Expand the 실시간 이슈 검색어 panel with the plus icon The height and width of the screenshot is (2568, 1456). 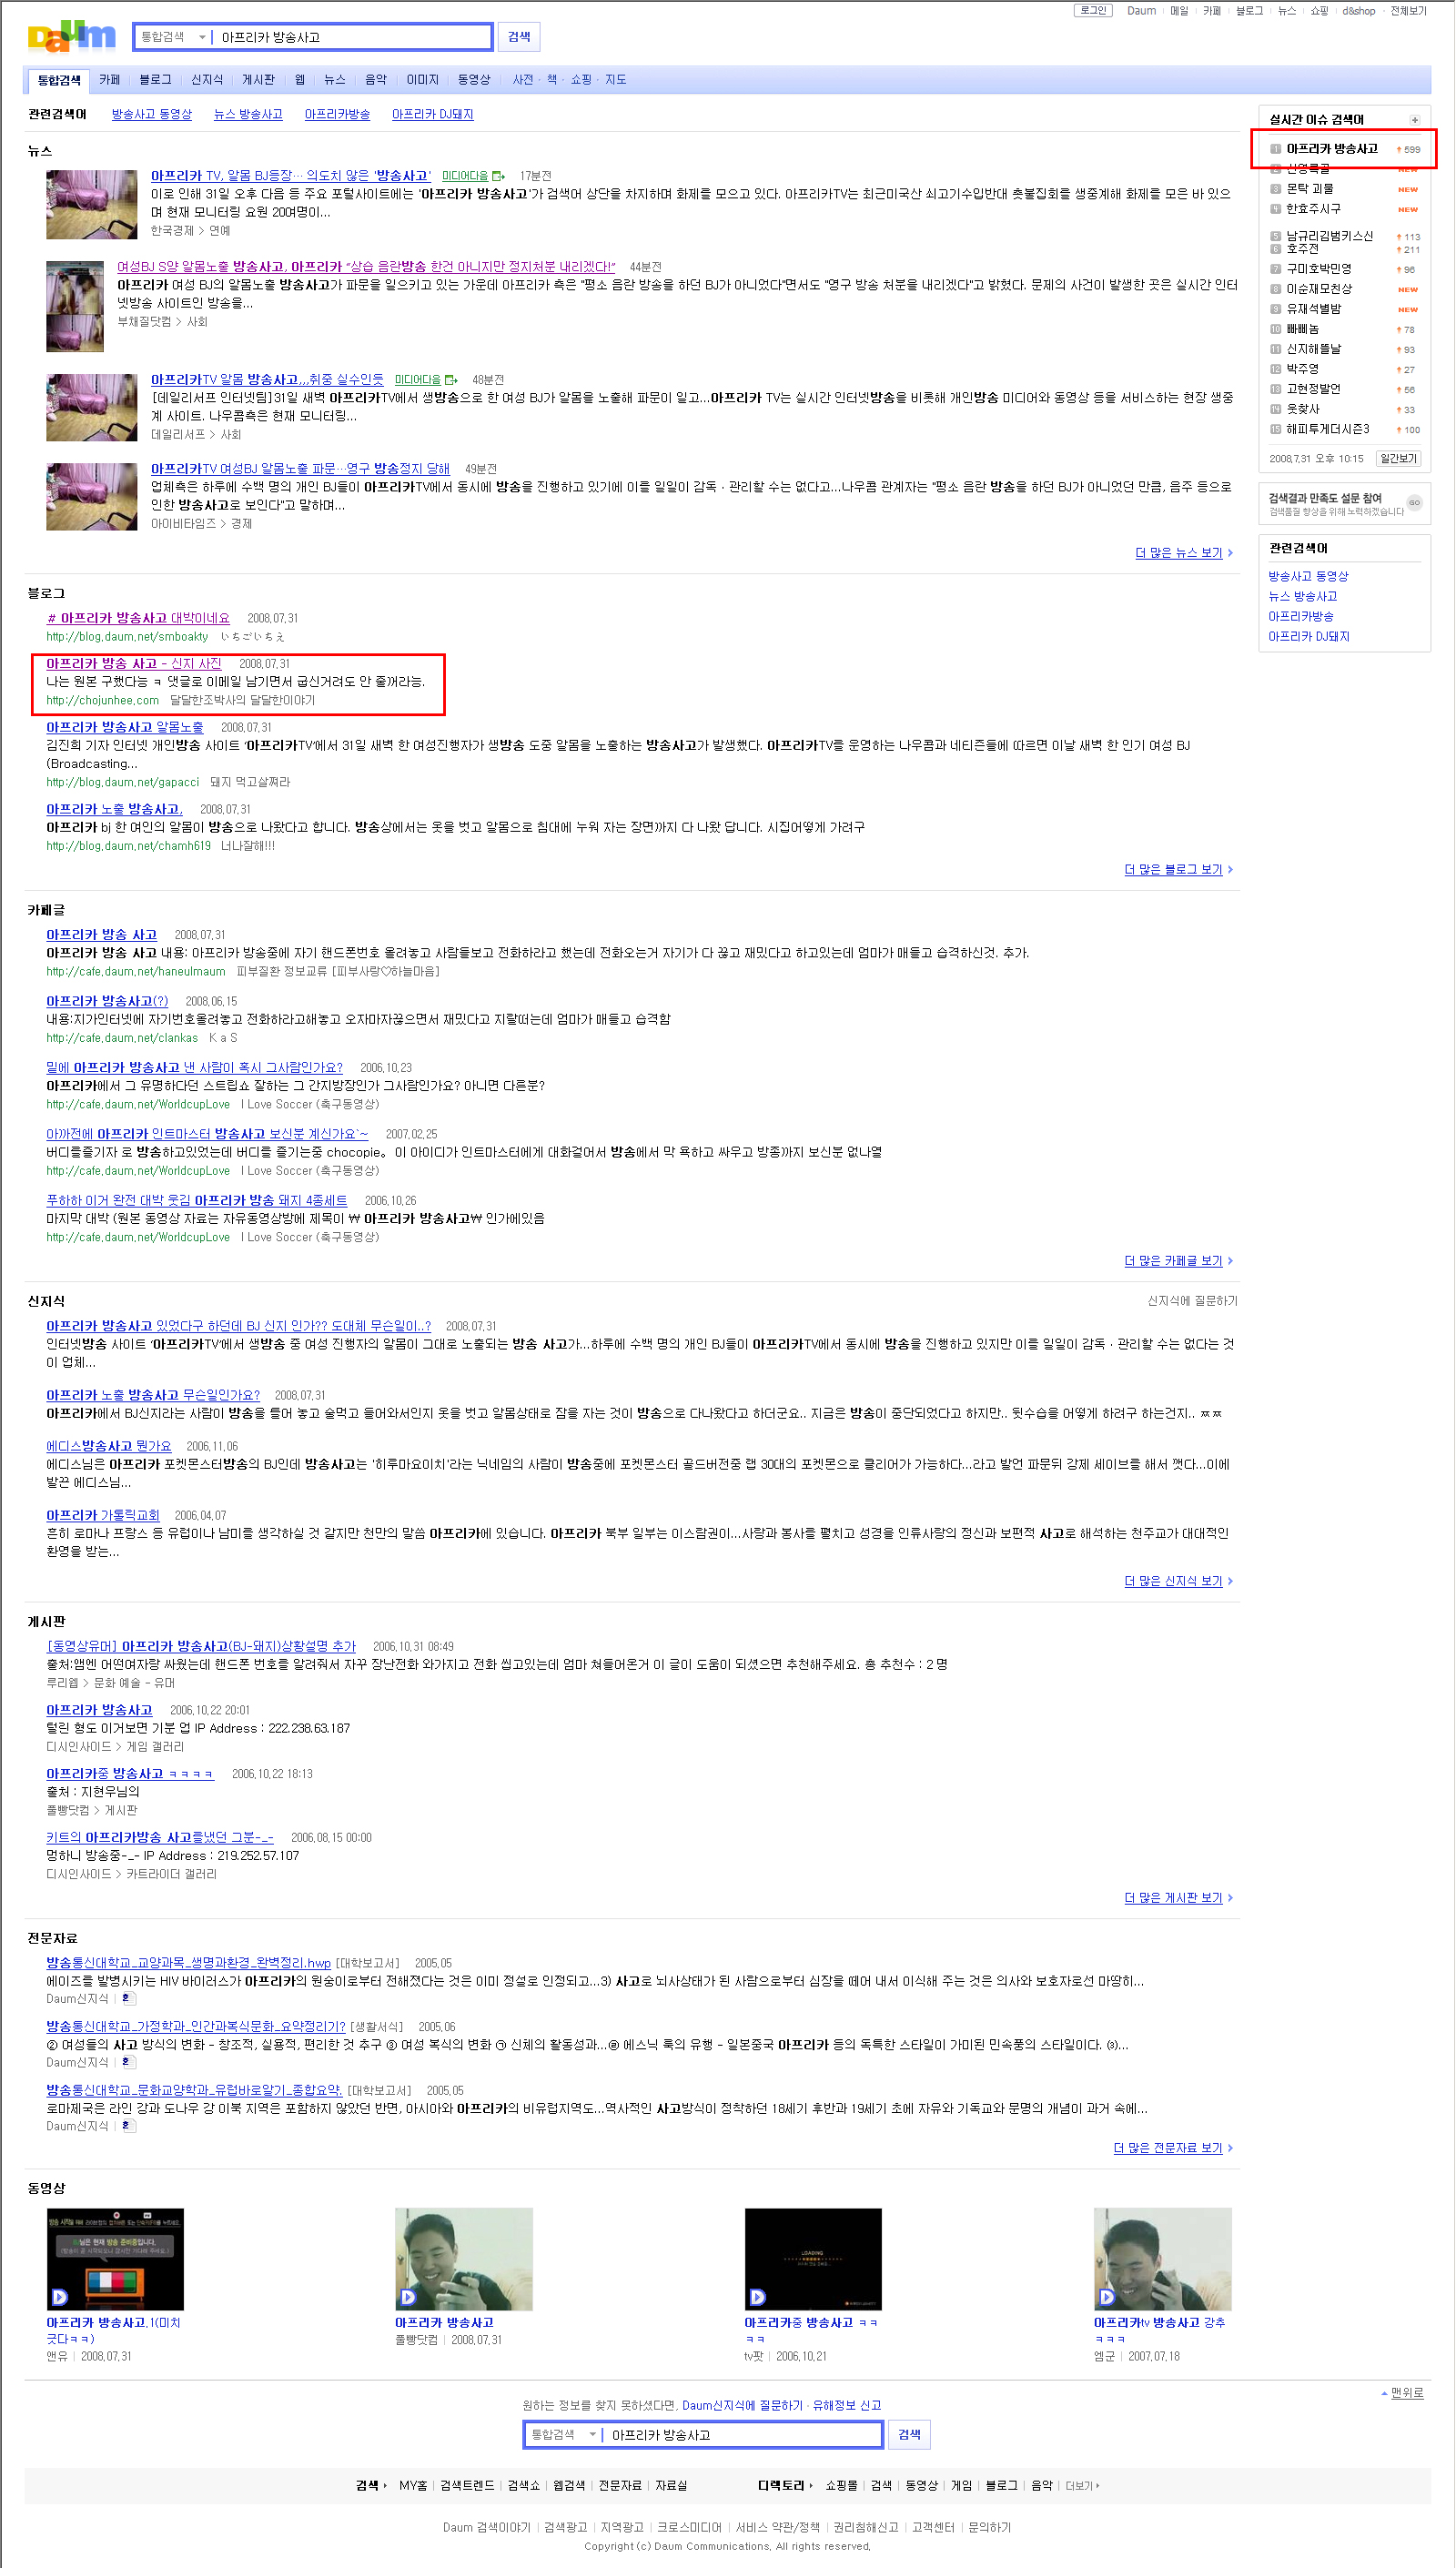pos(1414,120)
